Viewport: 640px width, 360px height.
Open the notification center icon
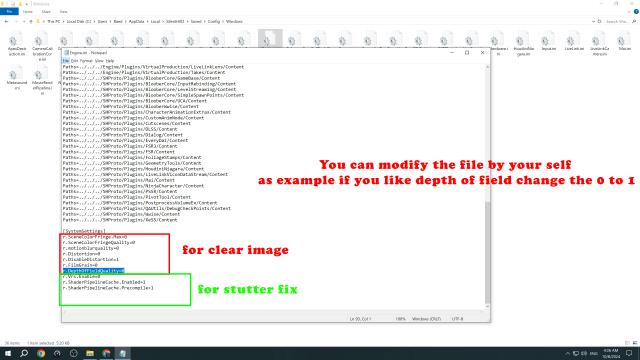tap(629, 353)
